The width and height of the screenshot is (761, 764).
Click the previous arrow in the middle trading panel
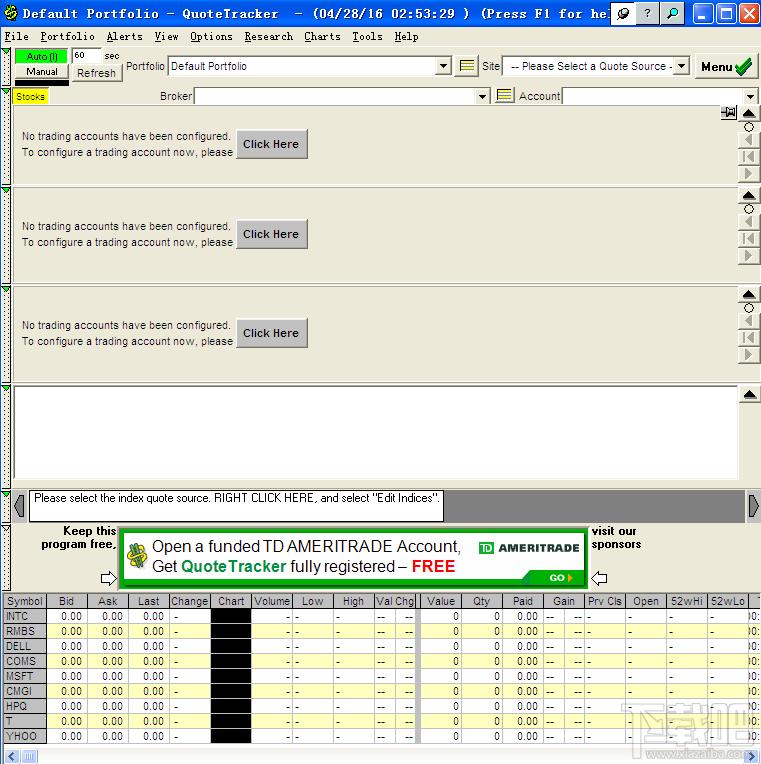pyautogui.click(x=749, y=222)
